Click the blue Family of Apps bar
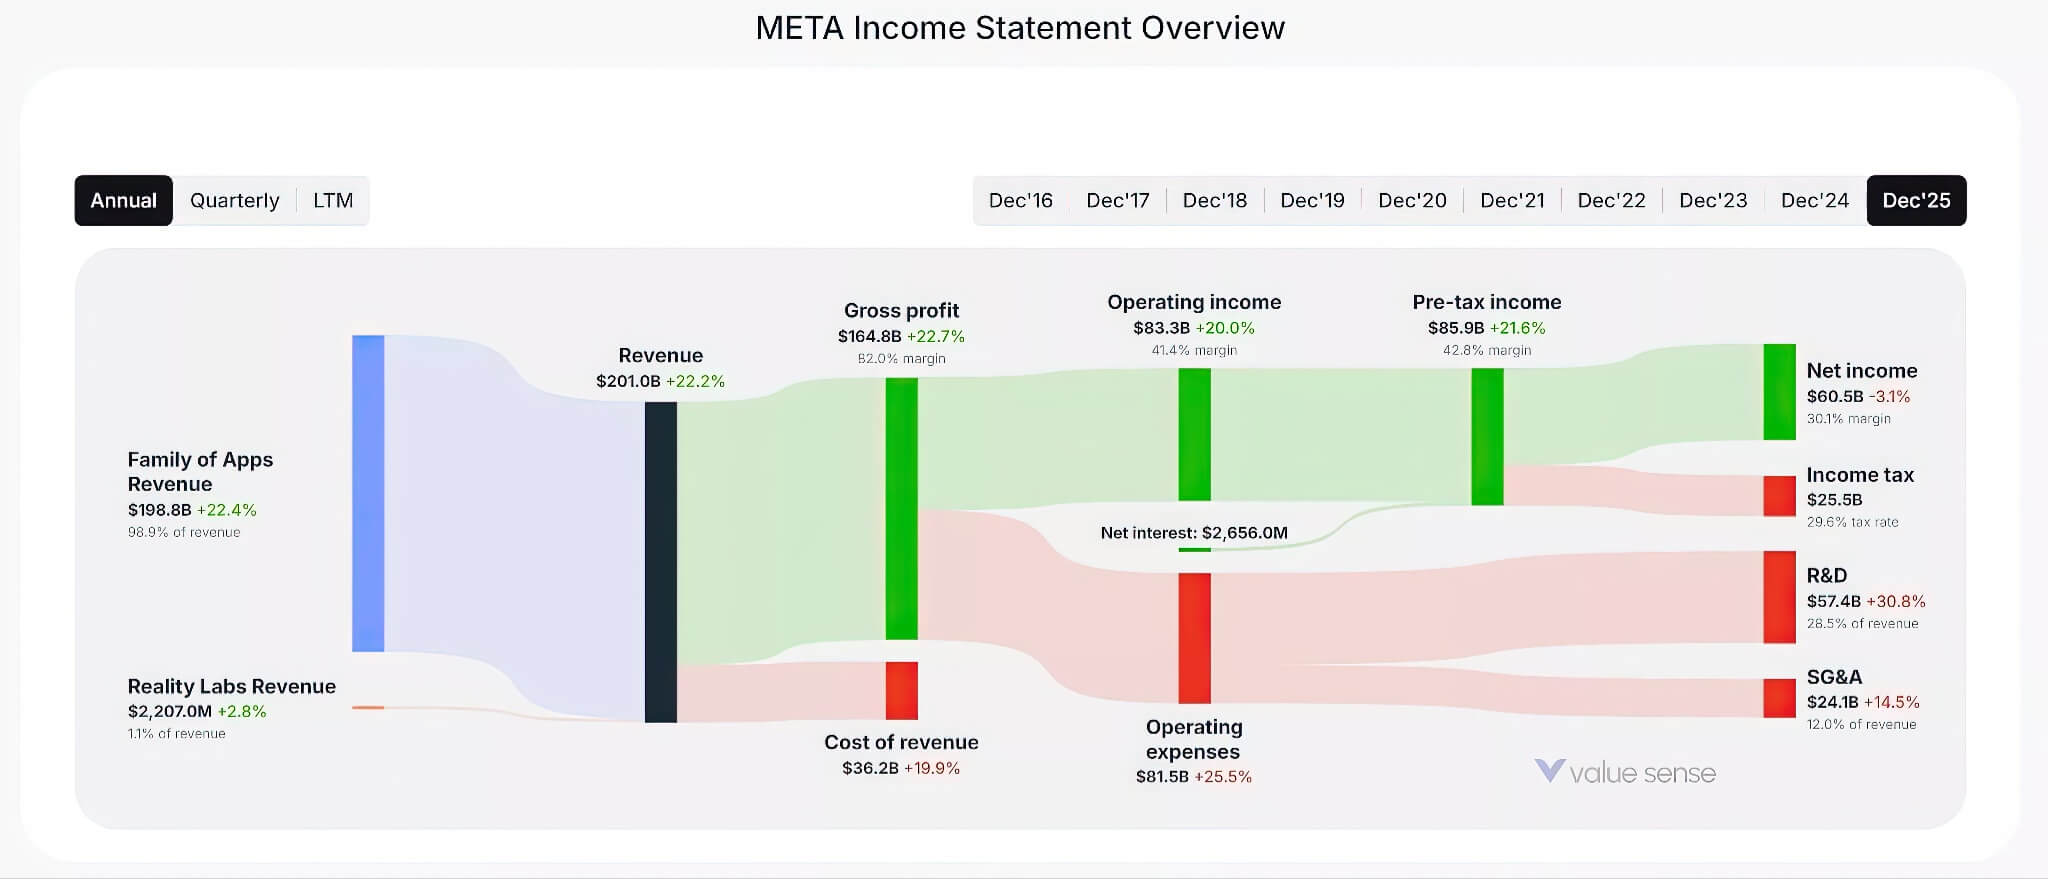Image resolution: width=2048 pixels, height=879 pixels. coord(368,493)
